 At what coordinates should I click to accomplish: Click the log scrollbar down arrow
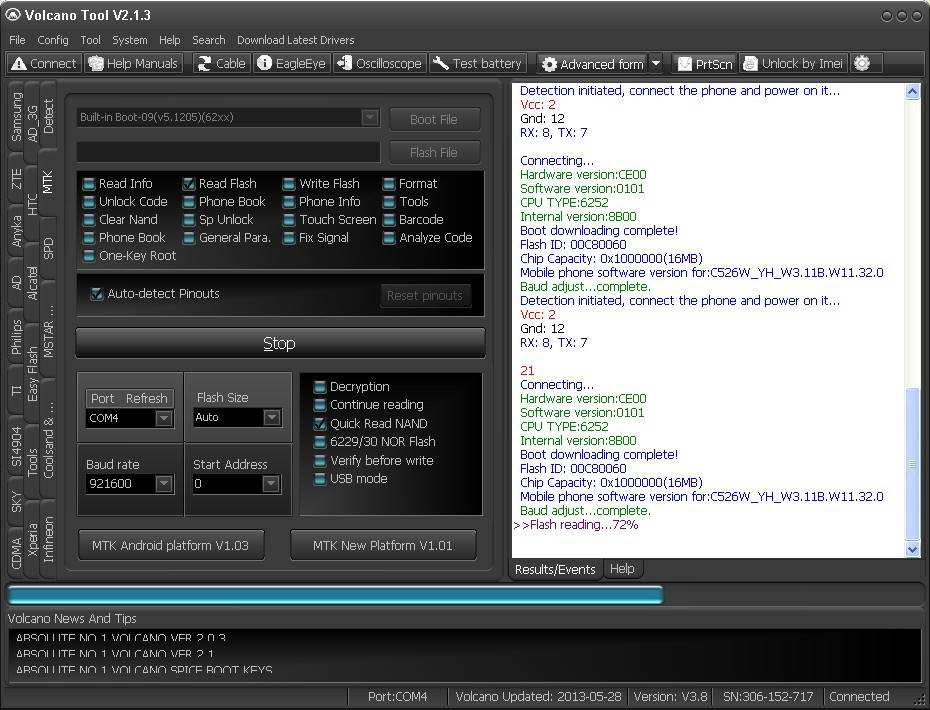(x=912, y=549)
